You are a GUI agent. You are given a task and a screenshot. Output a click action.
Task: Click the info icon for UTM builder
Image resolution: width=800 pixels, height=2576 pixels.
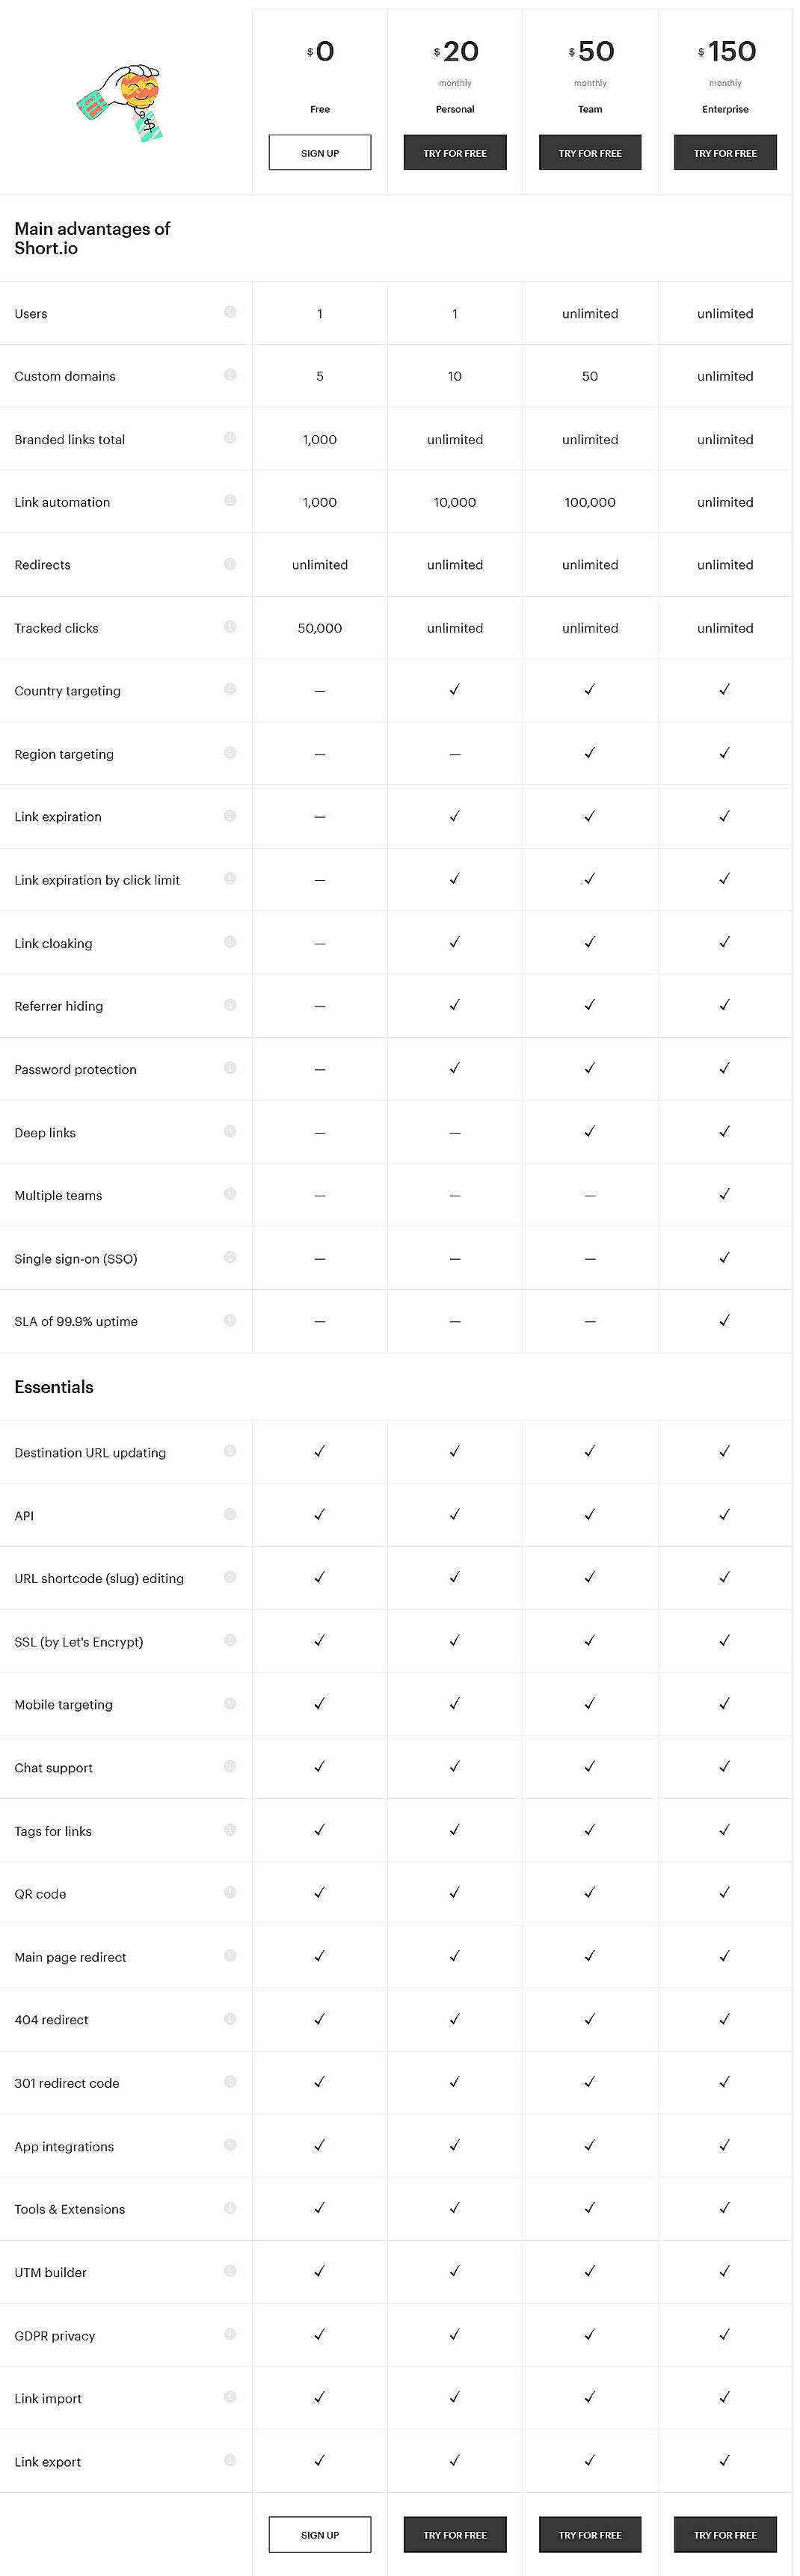click(x=230, y=2271)
